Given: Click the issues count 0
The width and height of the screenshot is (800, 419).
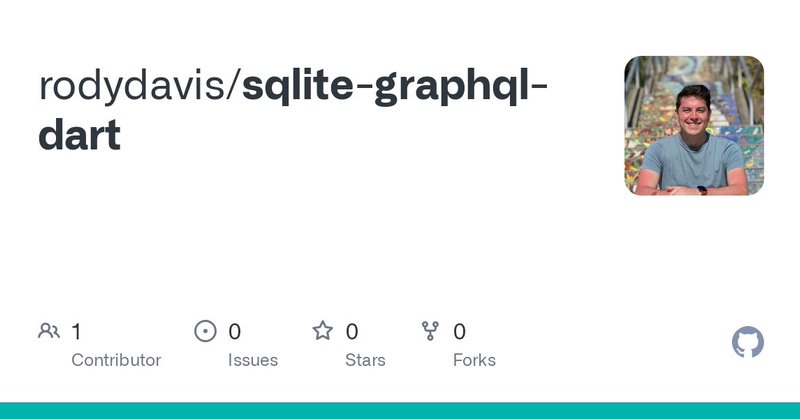Looking at the screenshot, I should tap(235, 332).
